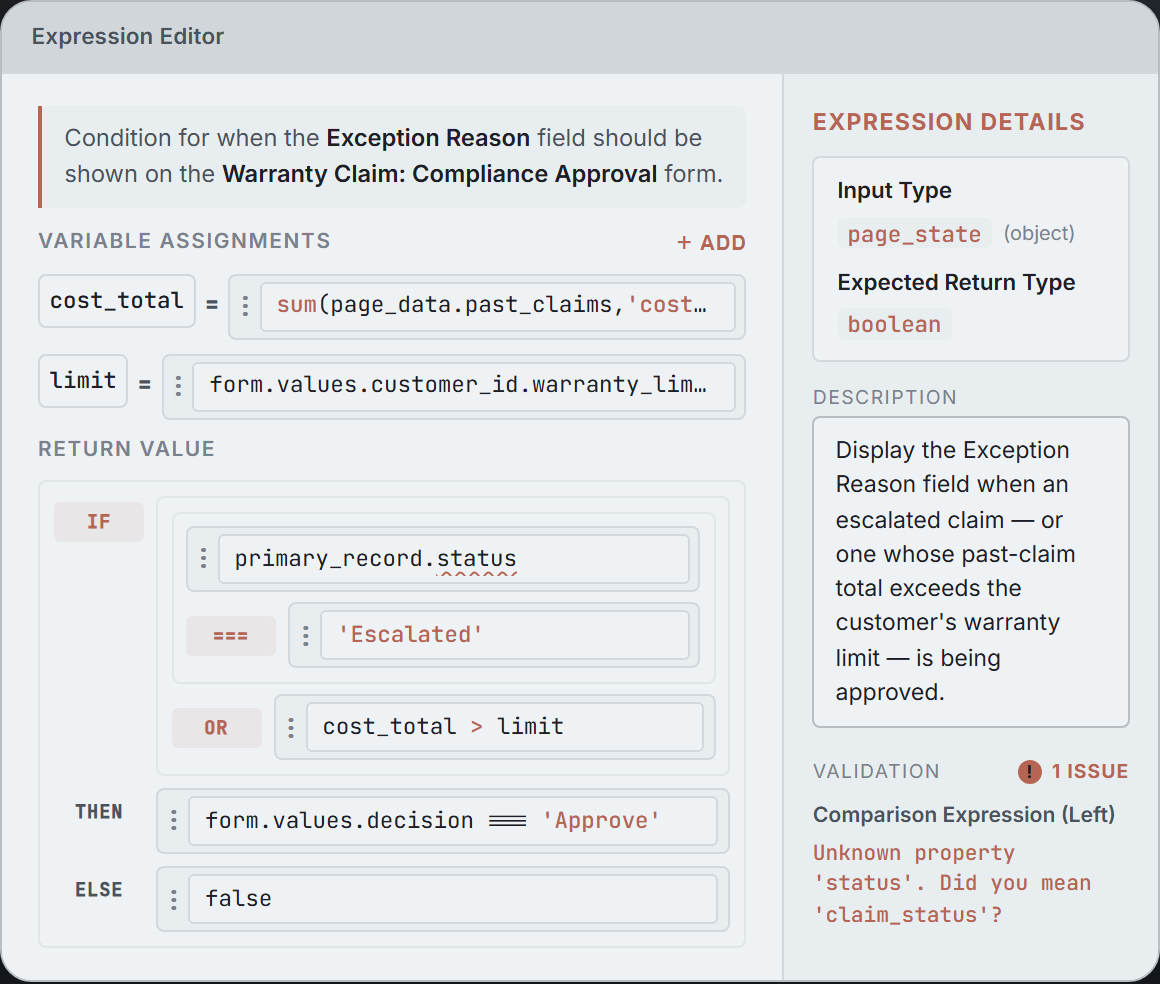
Task: Edit the 'Escalated' string value
Action: click(x=505, y=636)
